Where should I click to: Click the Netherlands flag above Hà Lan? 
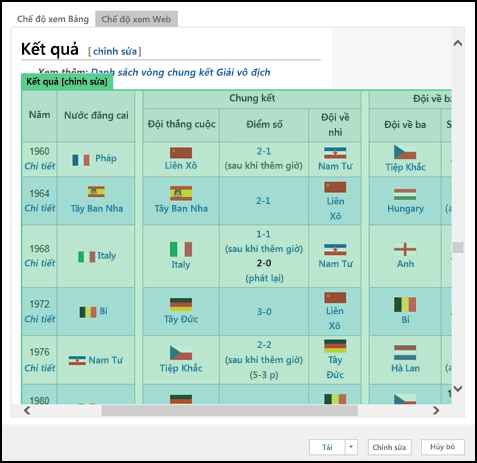[405, 353]
